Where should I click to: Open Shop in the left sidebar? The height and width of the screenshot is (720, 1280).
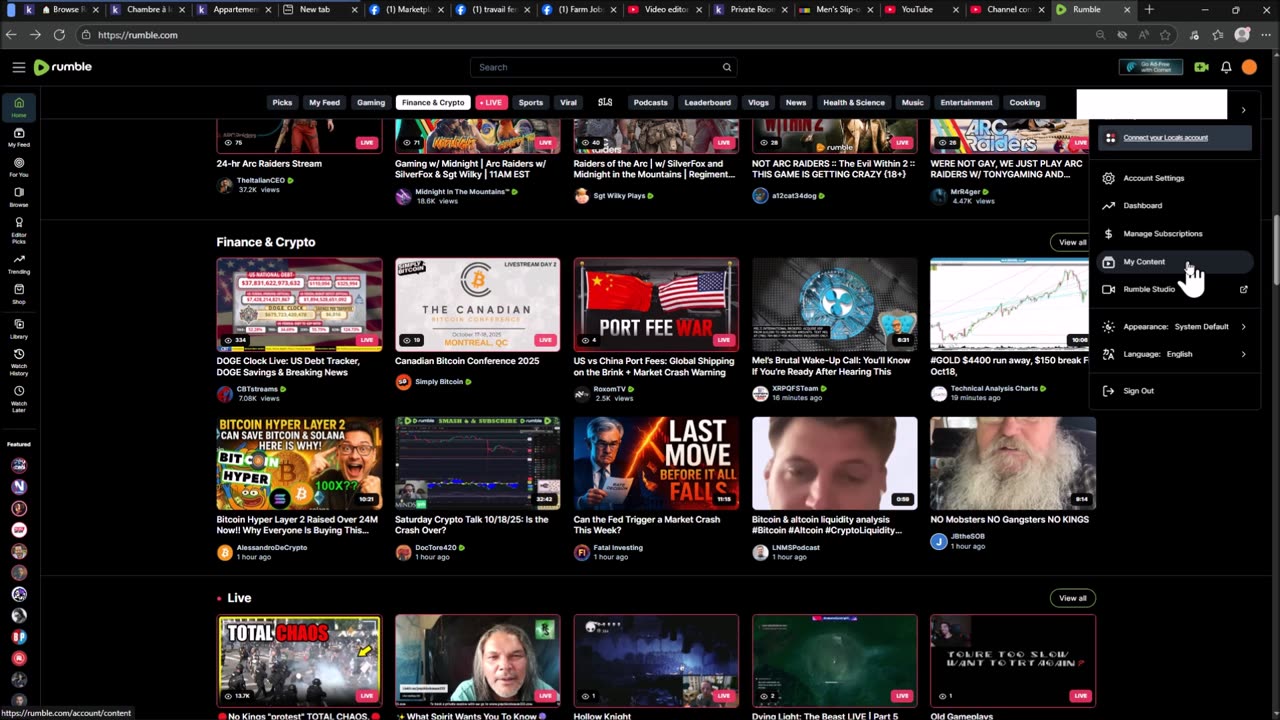[x=18, y=294]
